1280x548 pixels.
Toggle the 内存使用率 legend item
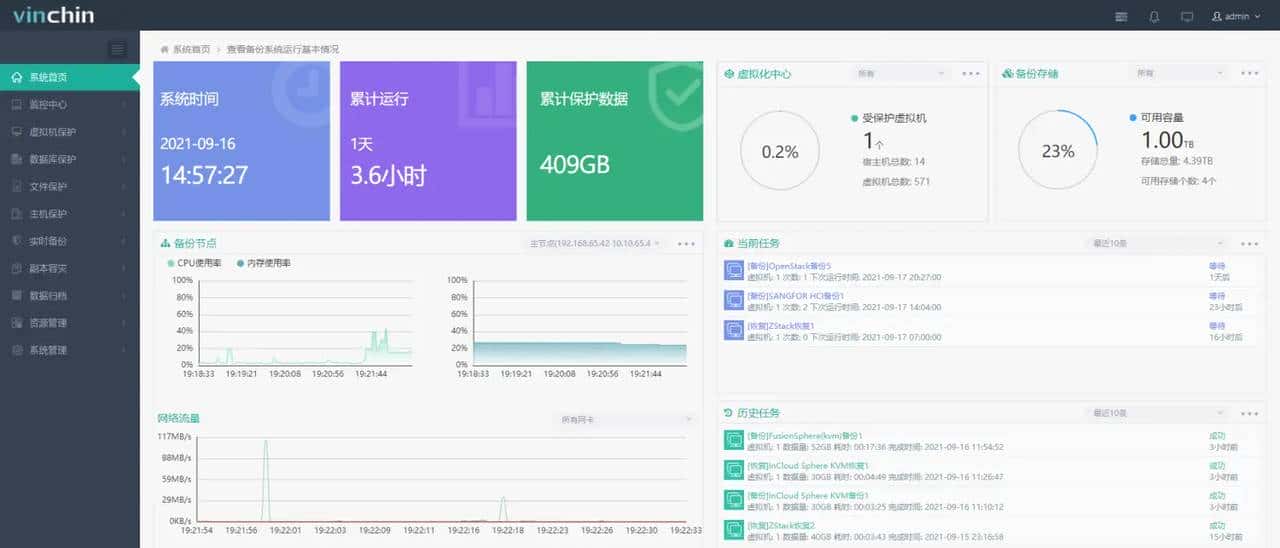[263, 262]
